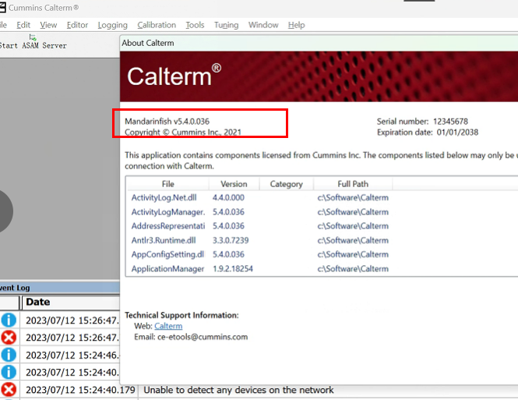Screen dimensions: 518x400
Task: Open the Editor menu
Action: [x=77, y=25]
